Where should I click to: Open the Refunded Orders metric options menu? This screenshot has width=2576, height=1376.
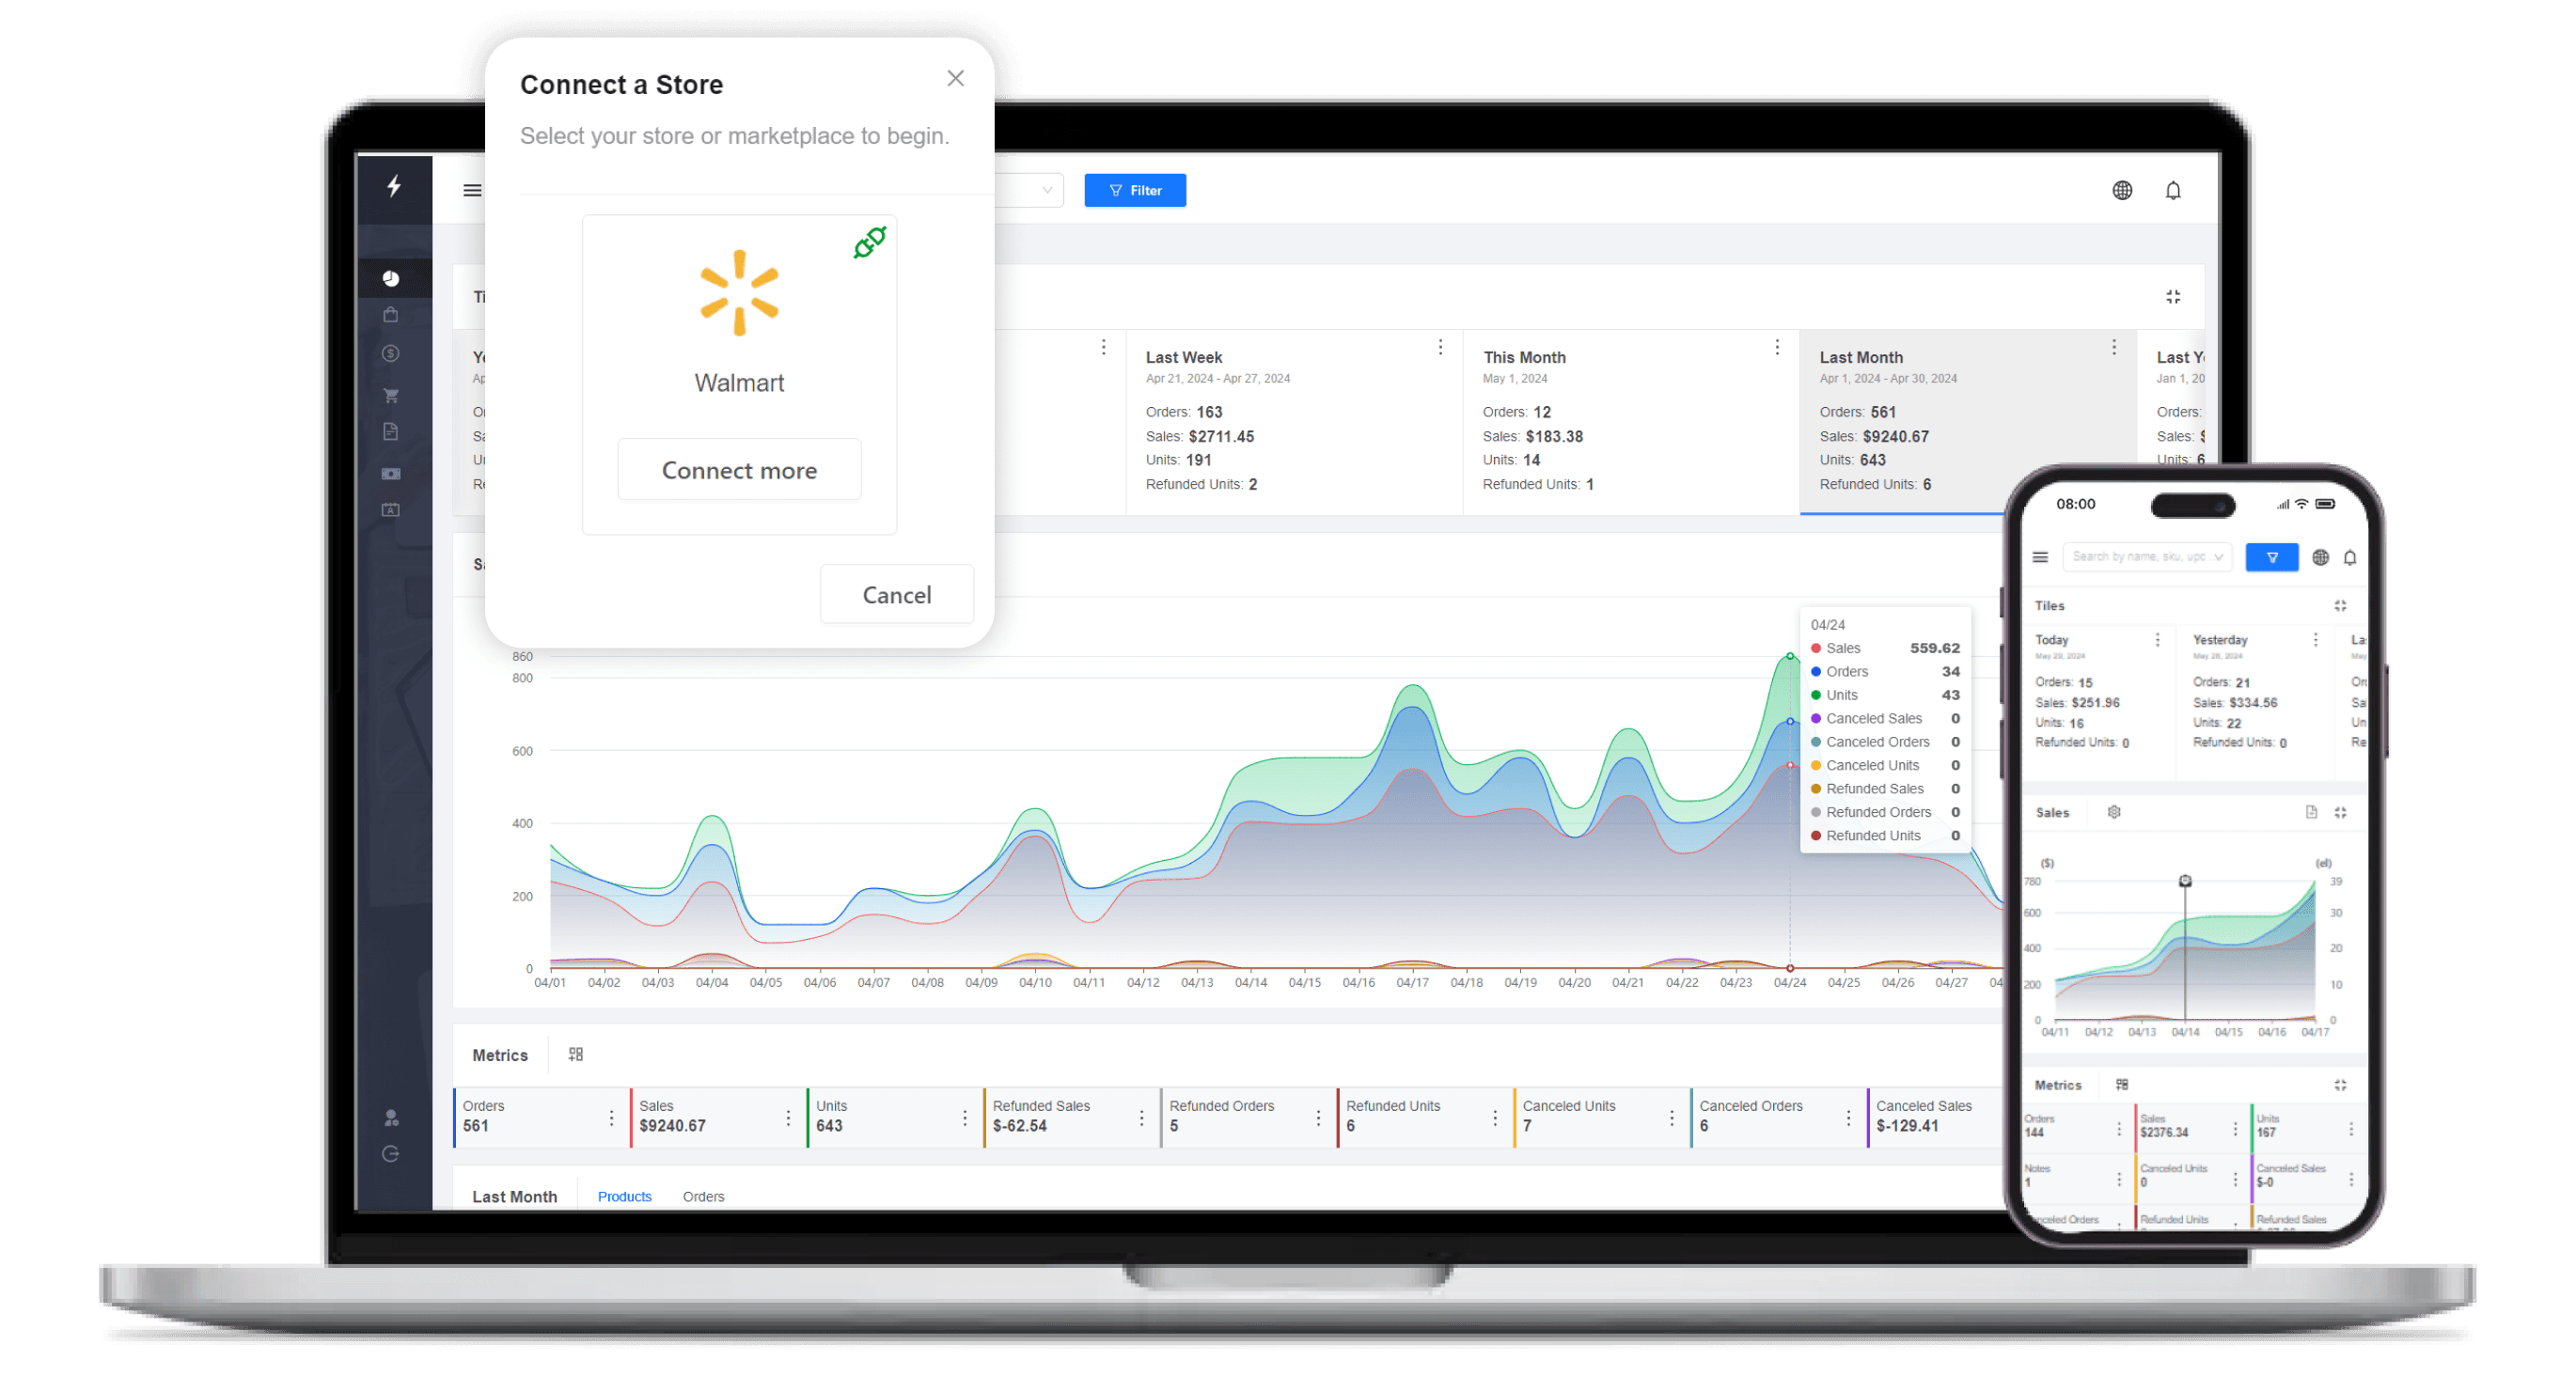[x=1318, y=1118]
